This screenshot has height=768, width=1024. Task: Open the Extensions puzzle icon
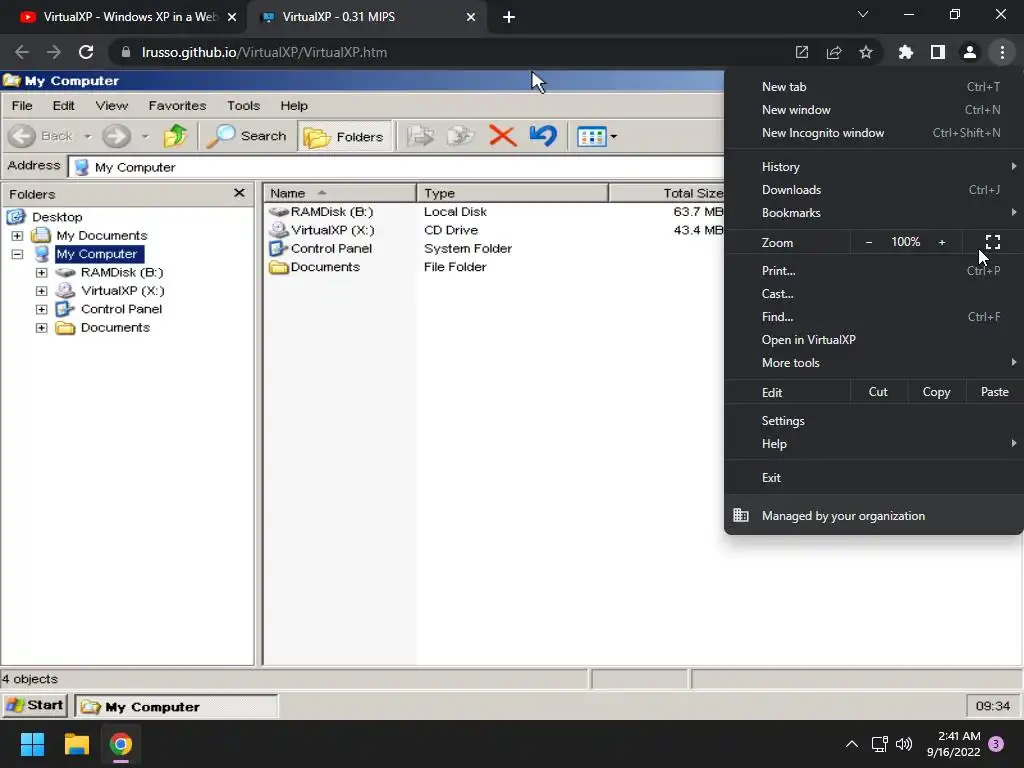906,52
